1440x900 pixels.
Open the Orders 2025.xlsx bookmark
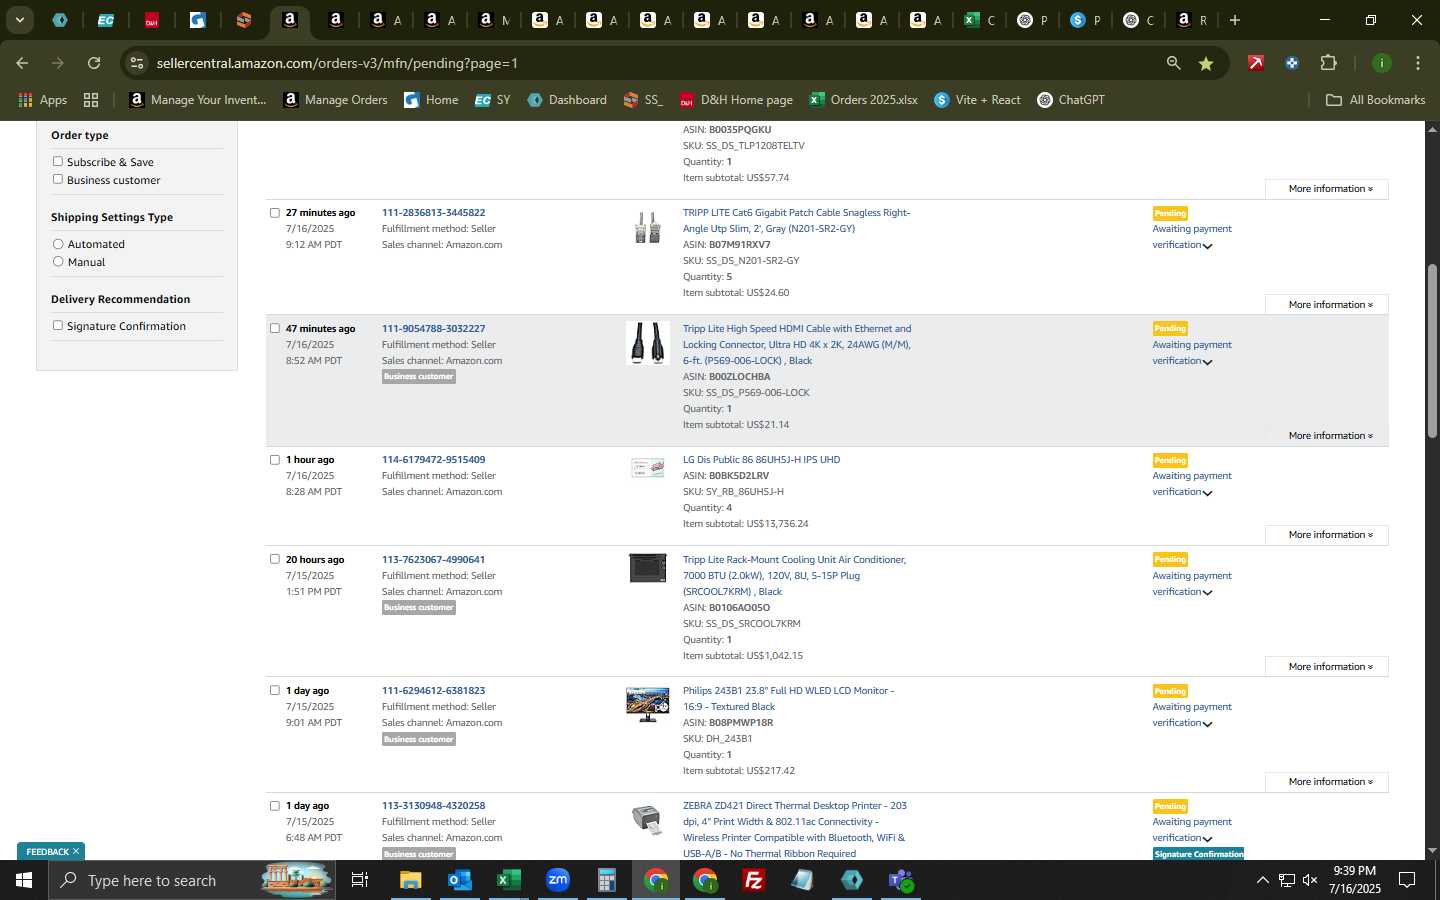point(863,100)
